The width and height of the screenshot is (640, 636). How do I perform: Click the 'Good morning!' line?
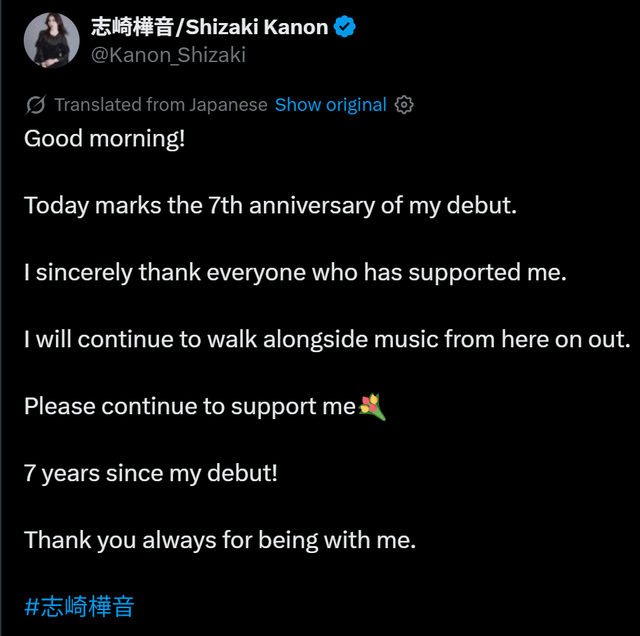tap(105, 138)
